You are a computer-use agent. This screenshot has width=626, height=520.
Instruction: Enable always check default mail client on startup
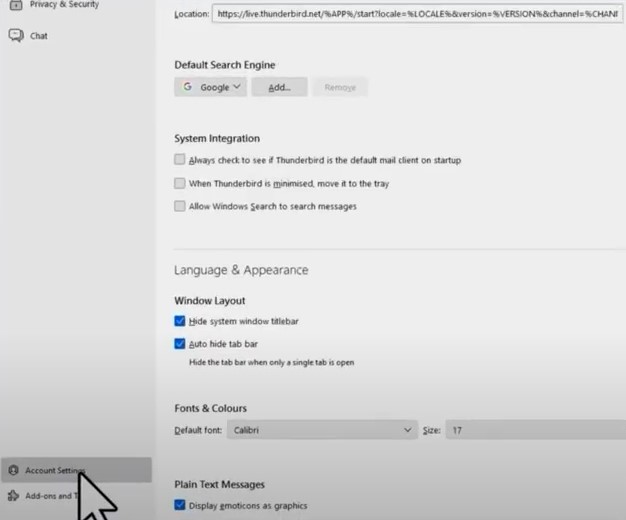click(180, 160)
